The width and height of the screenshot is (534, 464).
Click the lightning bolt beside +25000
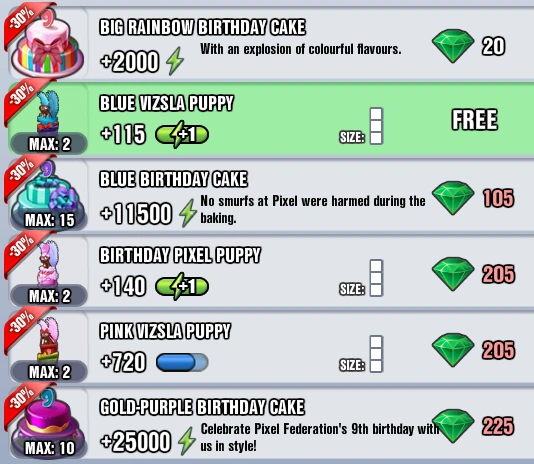(x=187, y=441)
